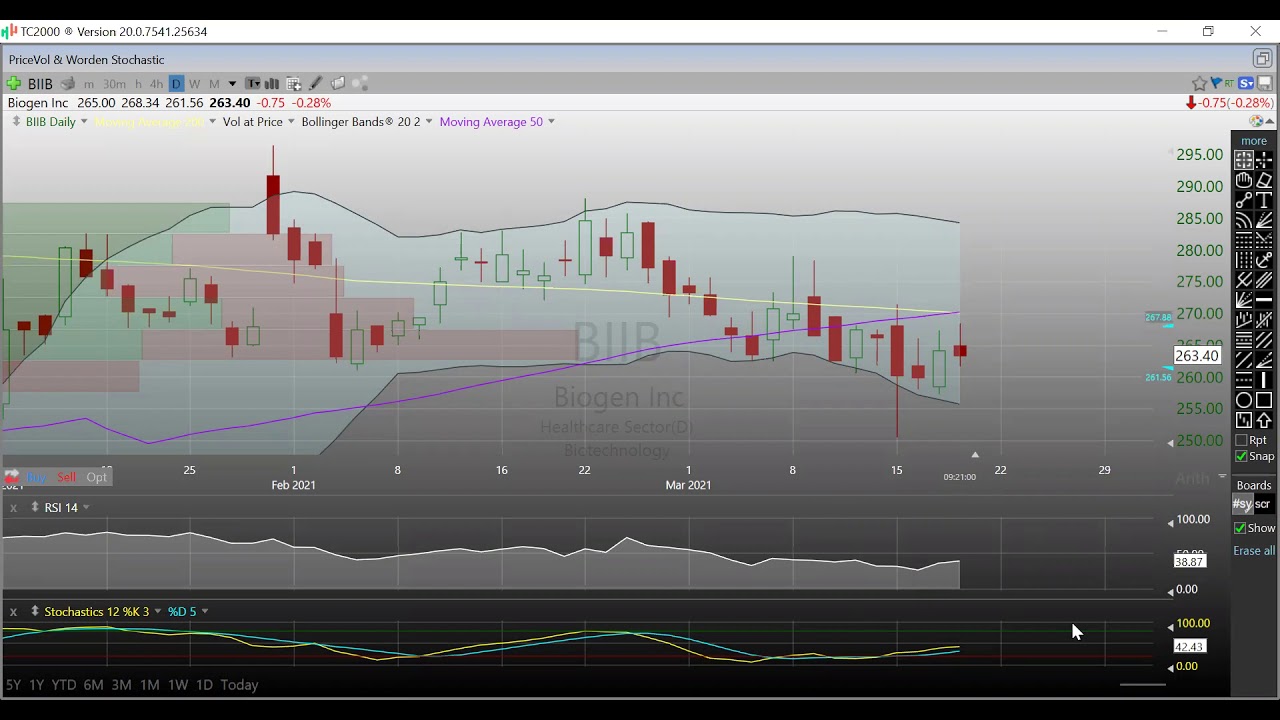Open the RSI 14 dropdown
Viewport: 1280px width, 720px height.
coord(86,507)
